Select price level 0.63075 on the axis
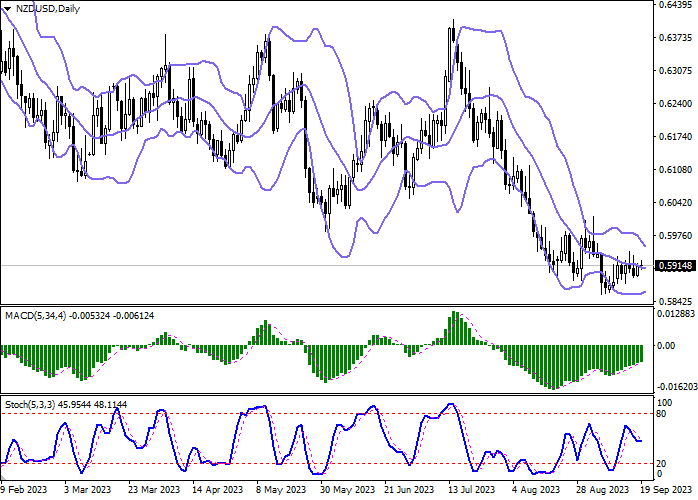This screenshot has height=500, width=698. [675, 70]
